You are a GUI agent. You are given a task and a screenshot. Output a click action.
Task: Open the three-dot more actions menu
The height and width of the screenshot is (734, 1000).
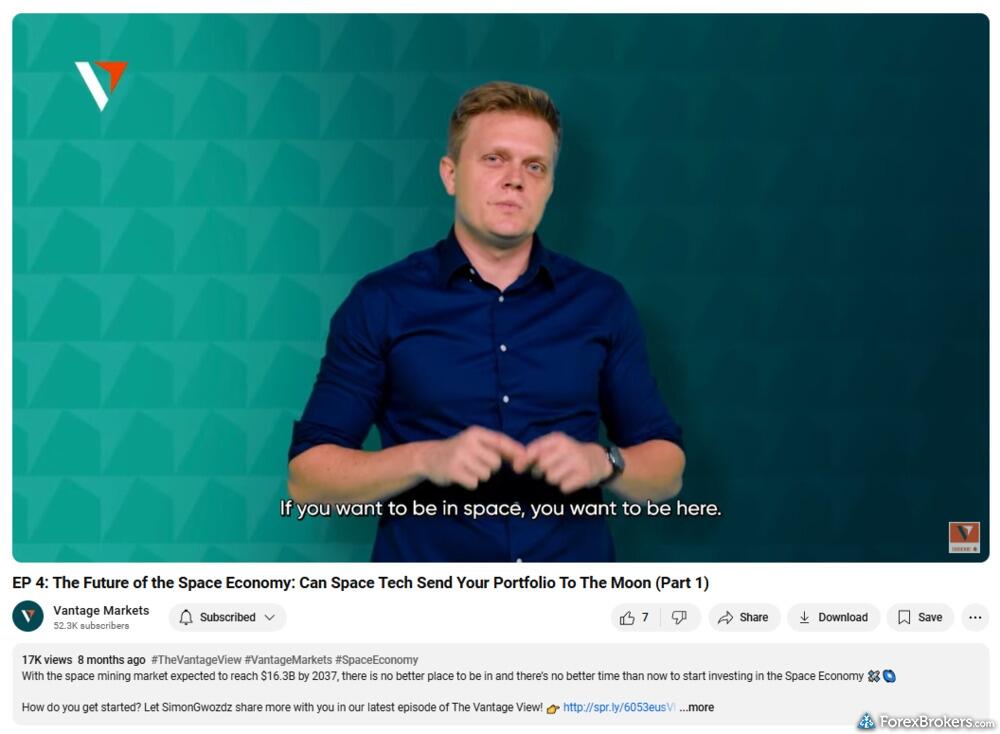click(975, 617)
